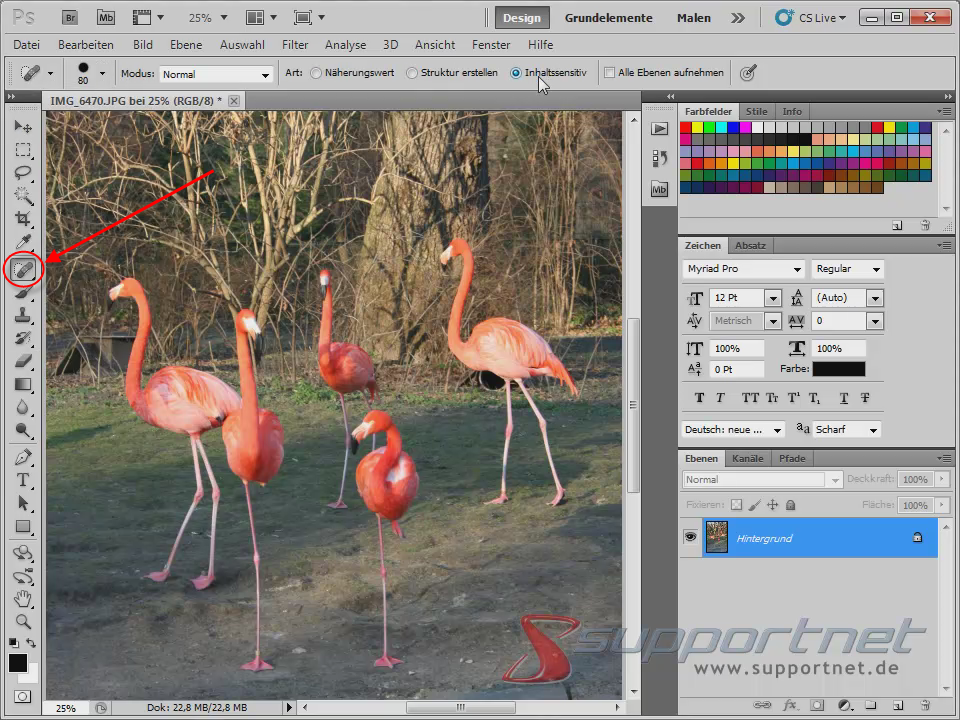
Task: Select the Hand tool
Action: [23, 599]
